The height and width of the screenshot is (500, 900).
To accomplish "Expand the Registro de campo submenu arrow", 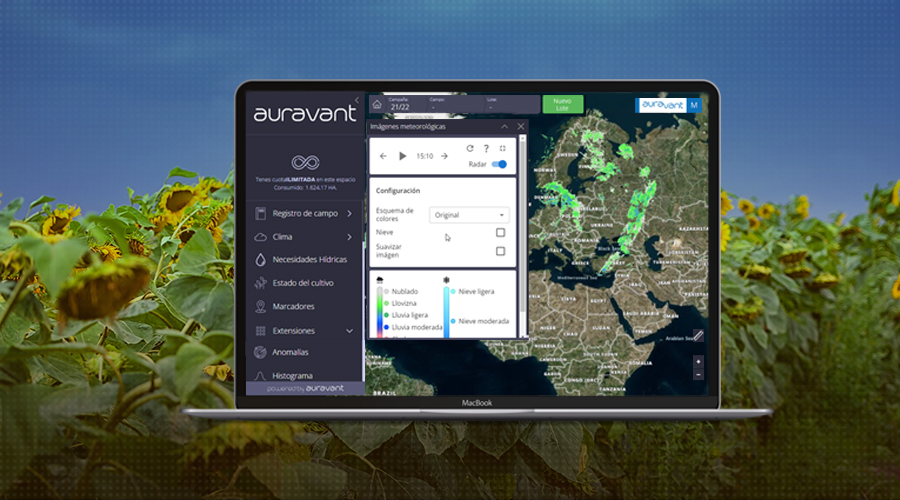I will pos(350,214).
